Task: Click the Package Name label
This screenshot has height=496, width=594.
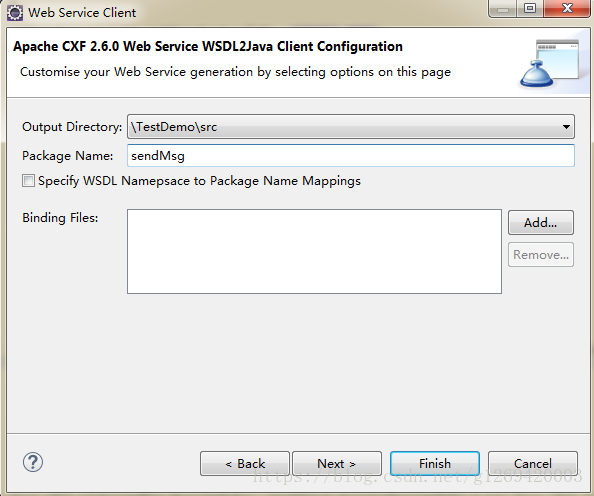Action: click(x=67, y=156)
